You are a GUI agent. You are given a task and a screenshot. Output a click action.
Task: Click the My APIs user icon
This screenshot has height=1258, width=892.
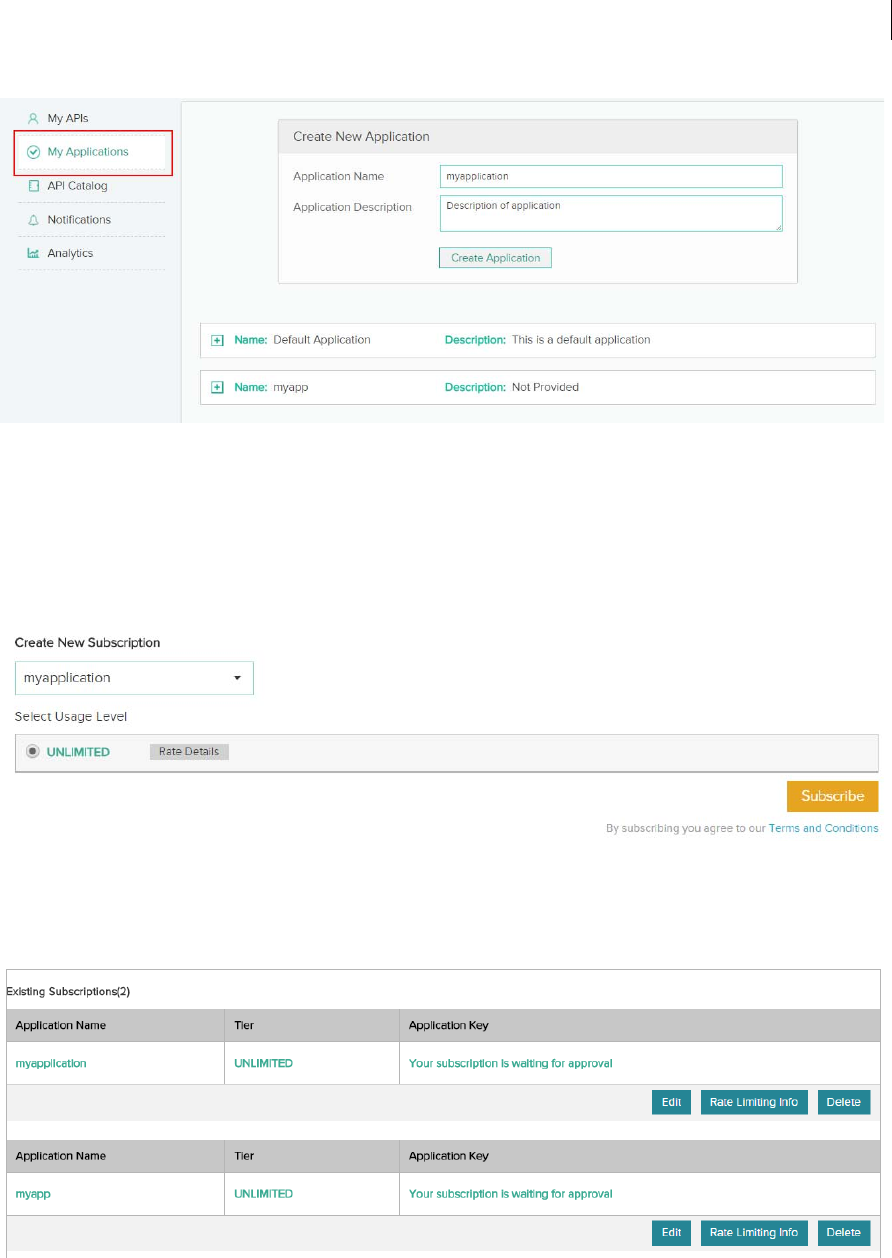(33, 118)
